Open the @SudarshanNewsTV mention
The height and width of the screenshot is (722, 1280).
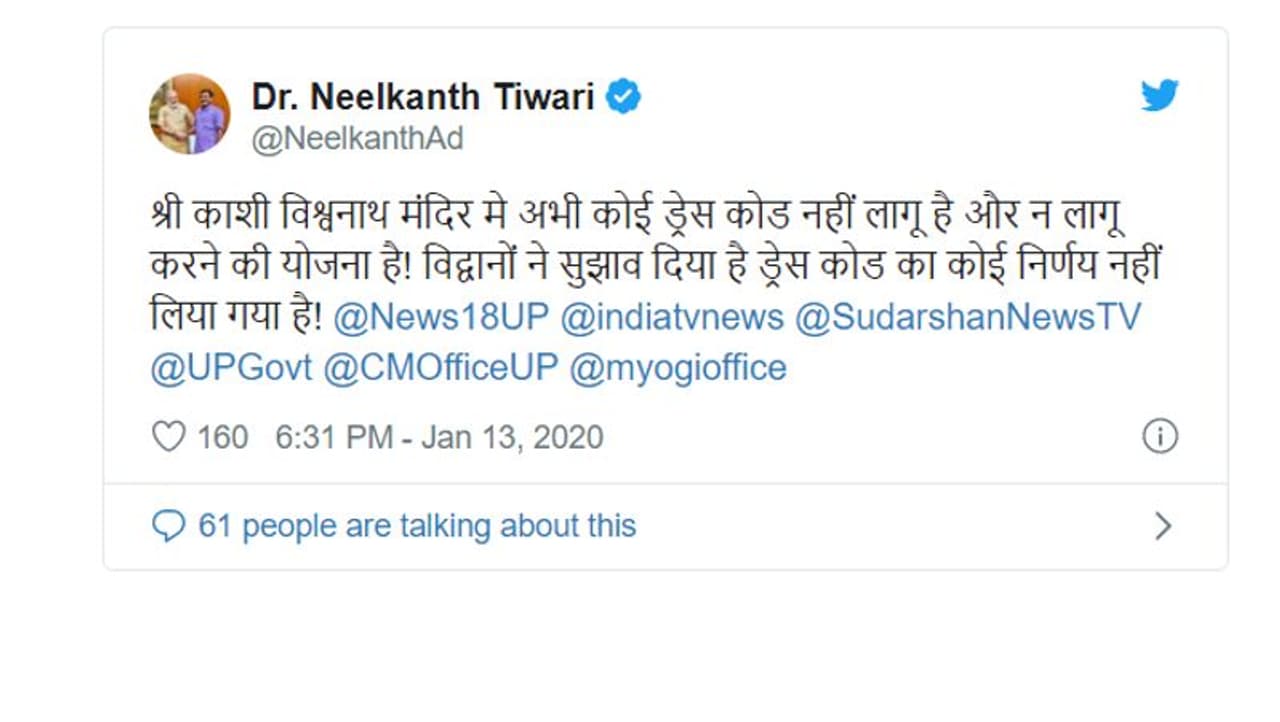click(x=967, y=317)
